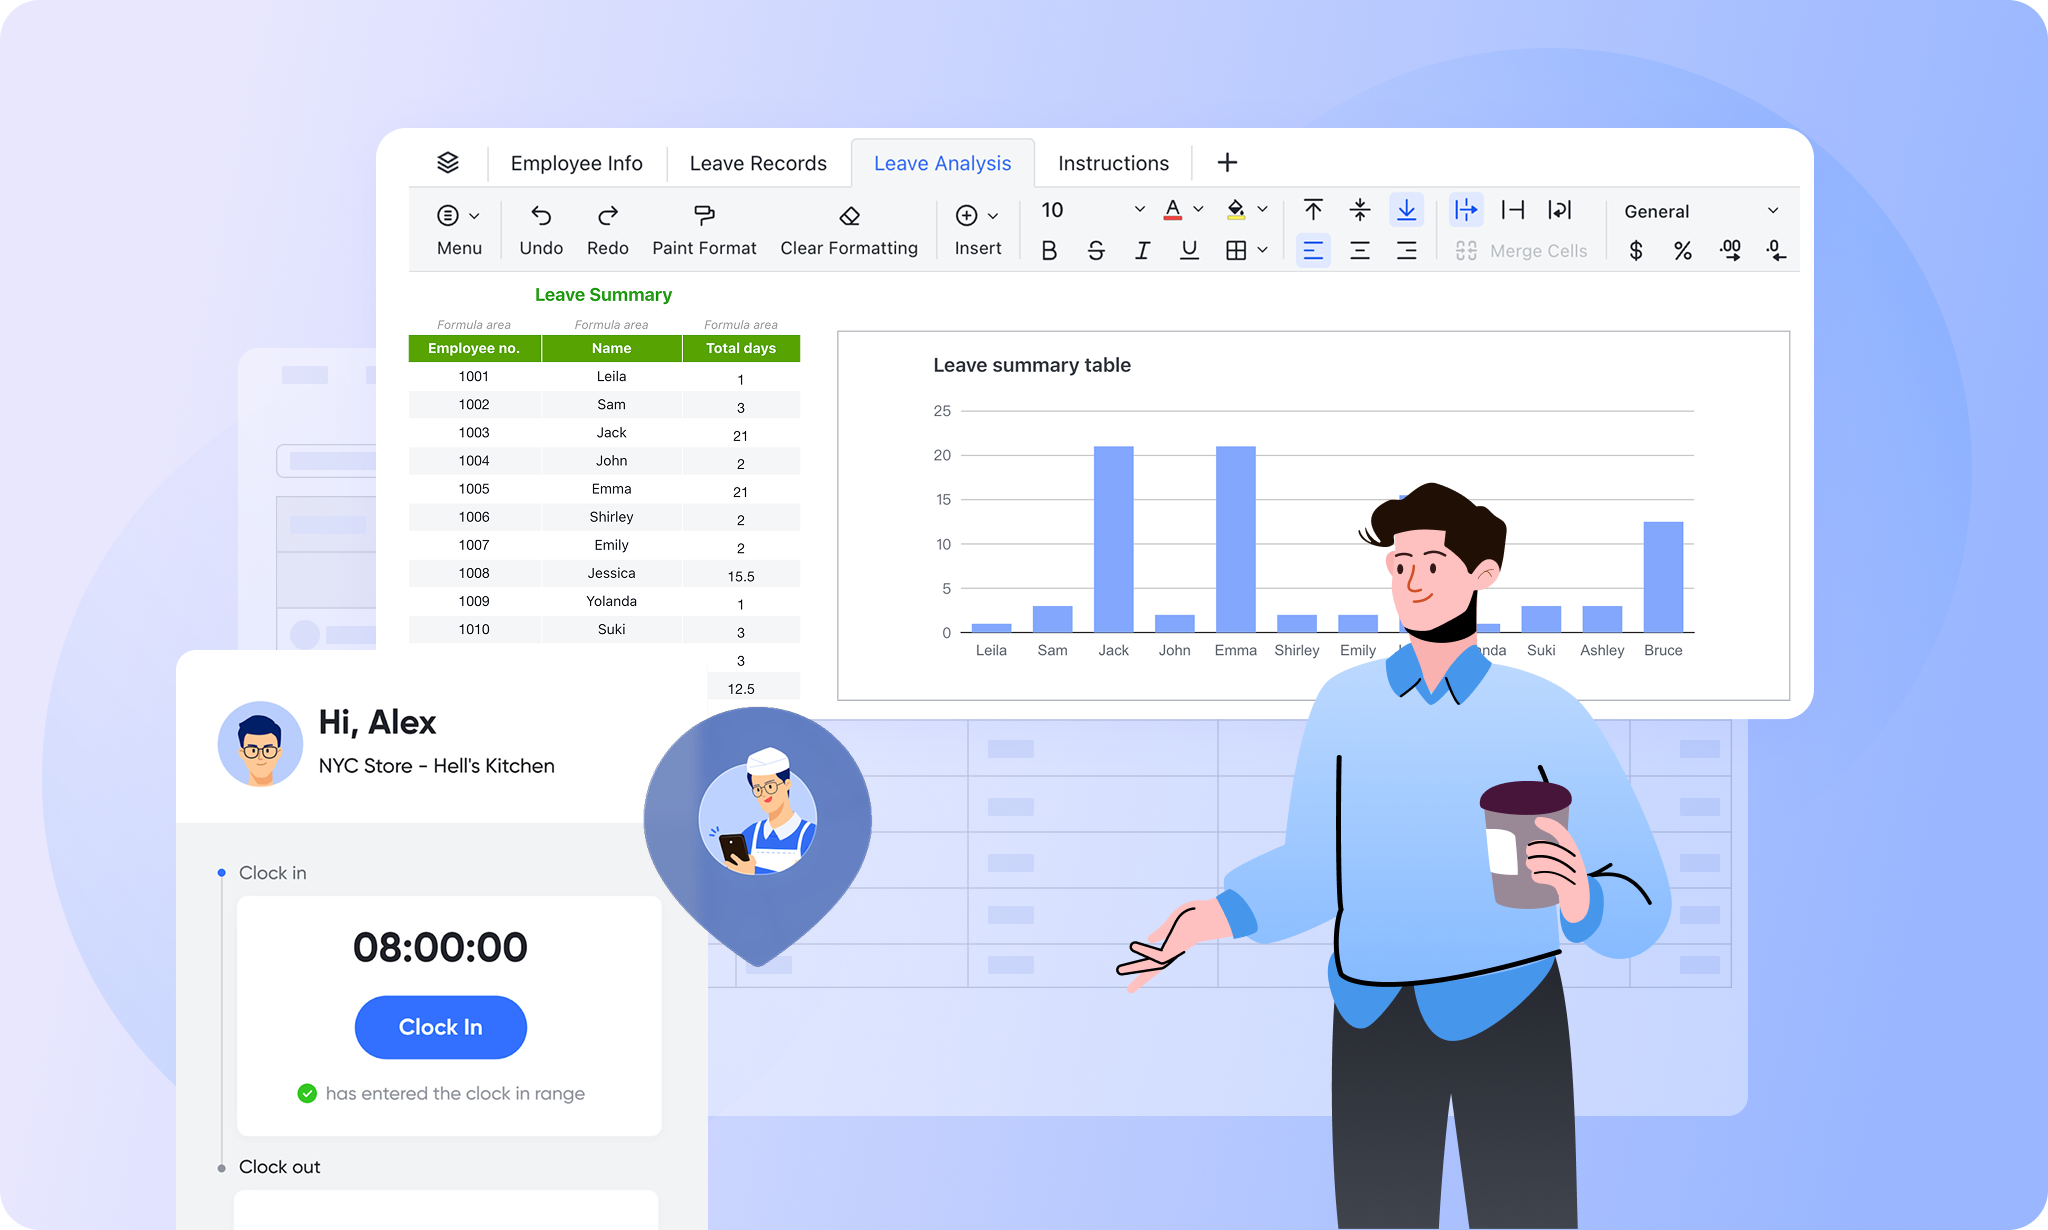Click the borders grid icon

(1236, 250)
